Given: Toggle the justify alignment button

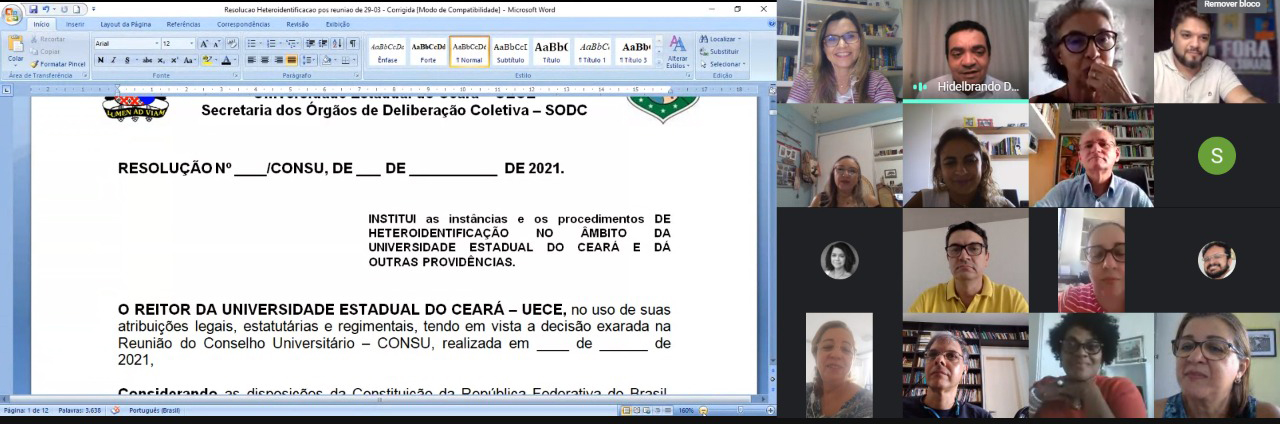Looking at the screenshot, I should (x=292, y=60).
